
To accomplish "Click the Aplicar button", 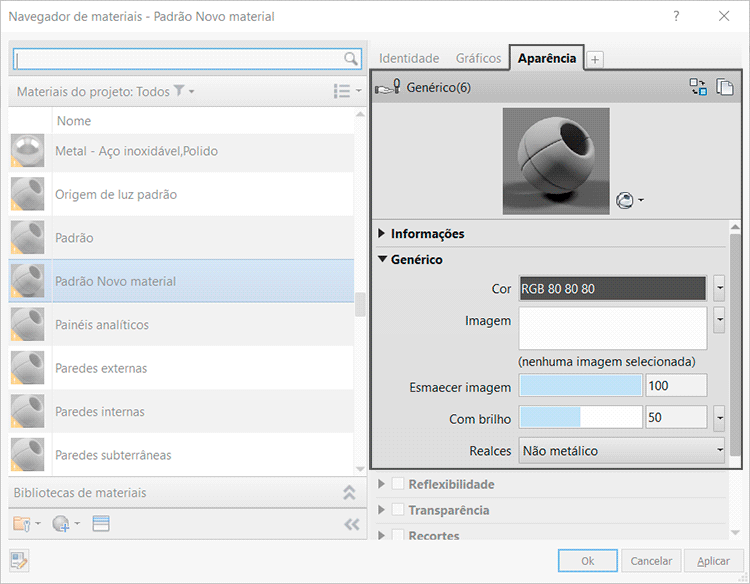I will coord(712,561).
